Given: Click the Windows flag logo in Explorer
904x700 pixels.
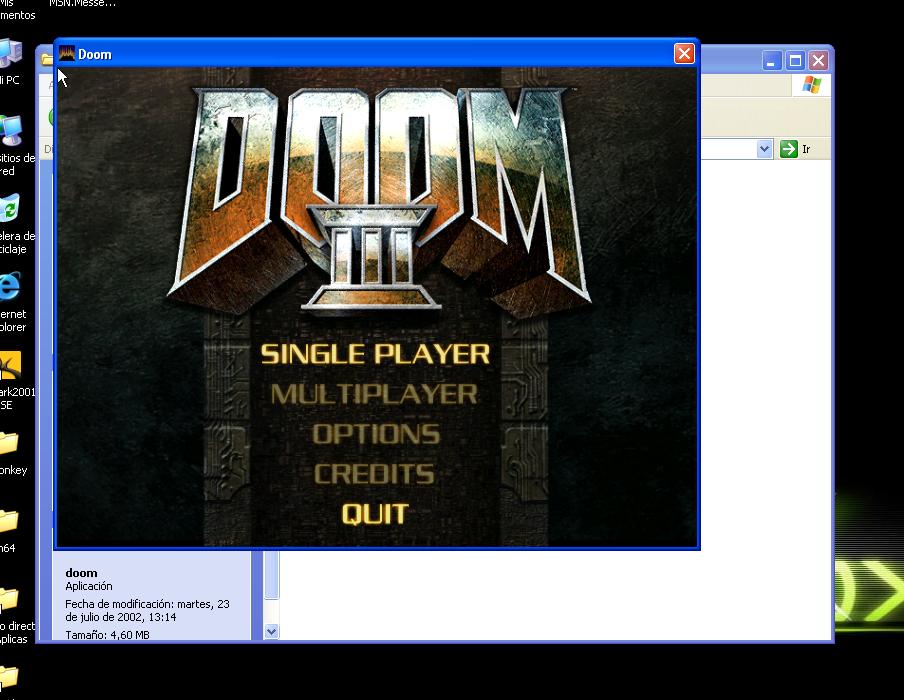Looking at the screenshot, I should pos(811,86).
